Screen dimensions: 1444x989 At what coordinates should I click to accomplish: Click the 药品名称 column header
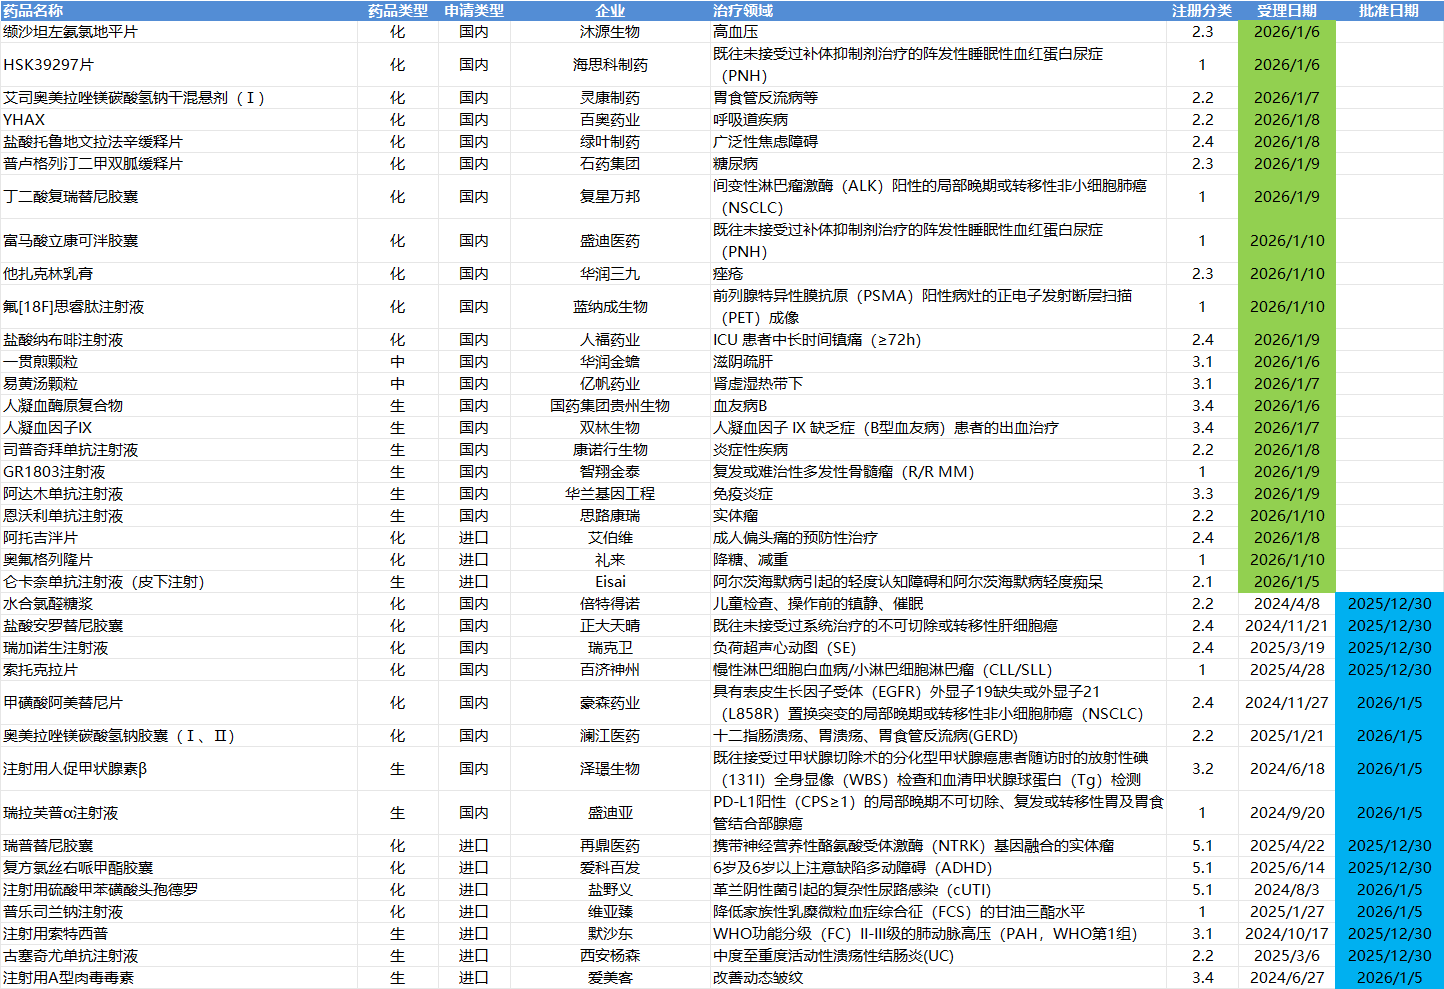tap(33, 10)
